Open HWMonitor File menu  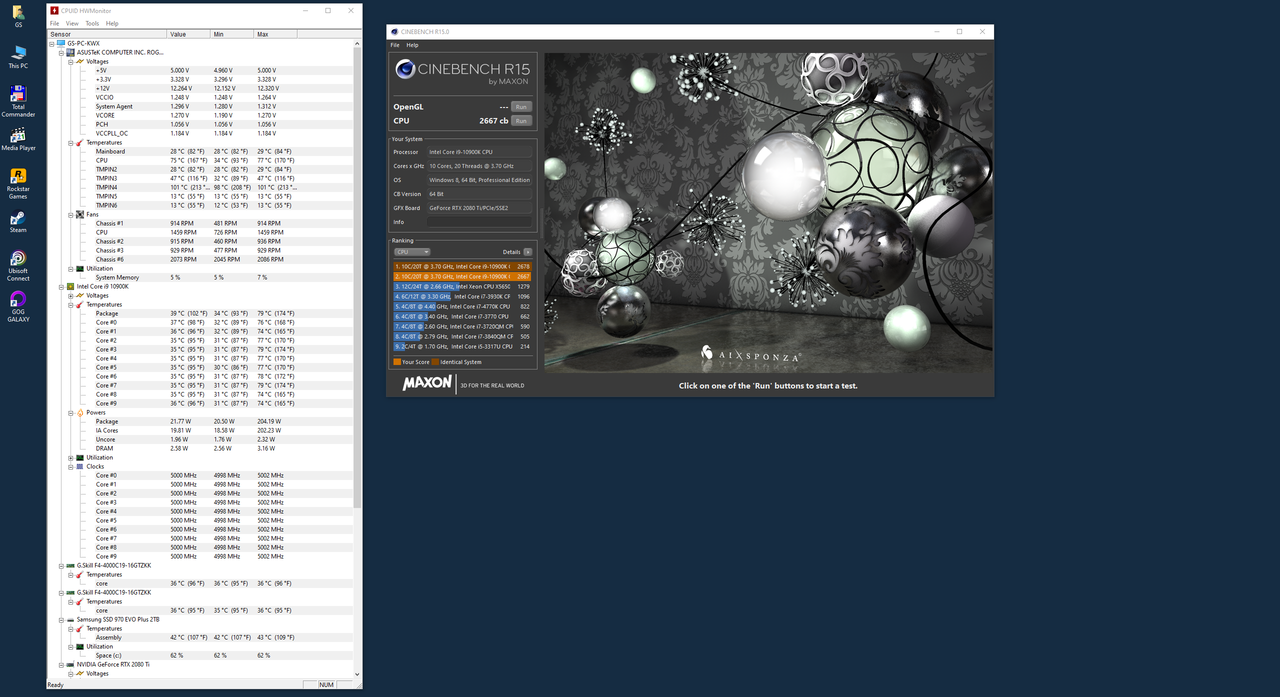[55, 23]
